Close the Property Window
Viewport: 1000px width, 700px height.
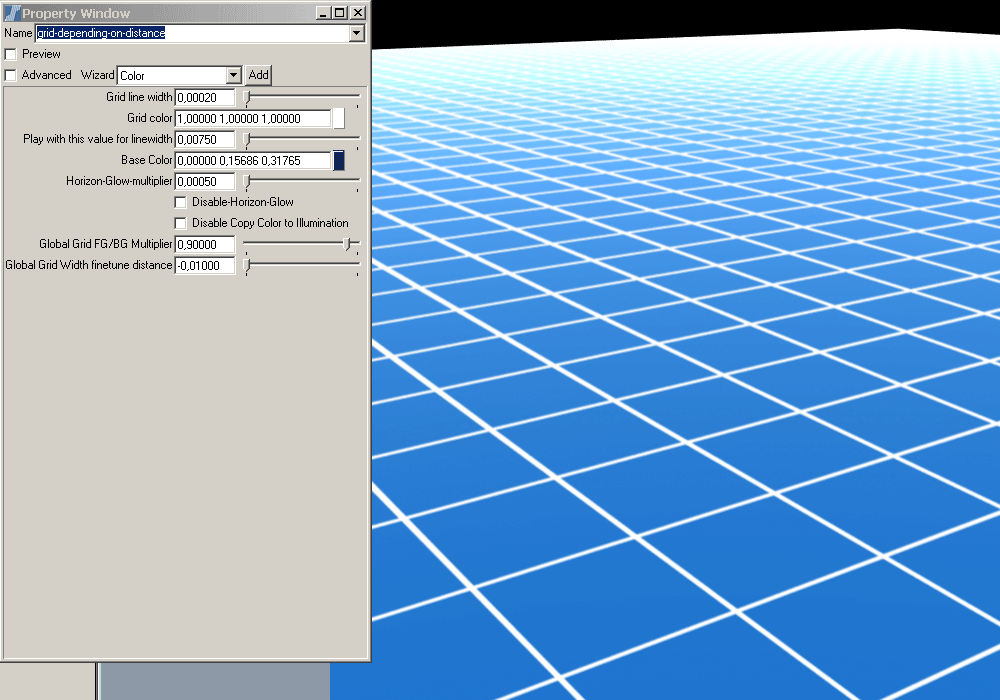tap(358, 13)
